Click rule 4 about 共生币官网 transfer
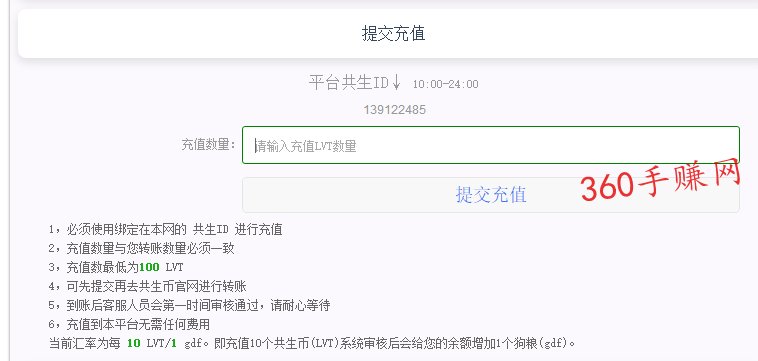The width and height of the screenshot is (758, 361). pyautogui.click(x=147, y=286)
